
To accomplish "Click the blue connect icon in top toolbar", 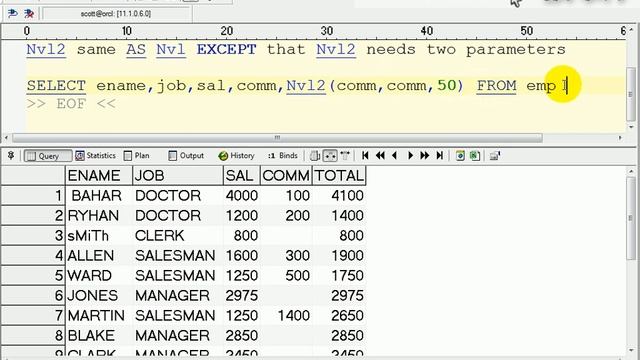I will point(13,14).
